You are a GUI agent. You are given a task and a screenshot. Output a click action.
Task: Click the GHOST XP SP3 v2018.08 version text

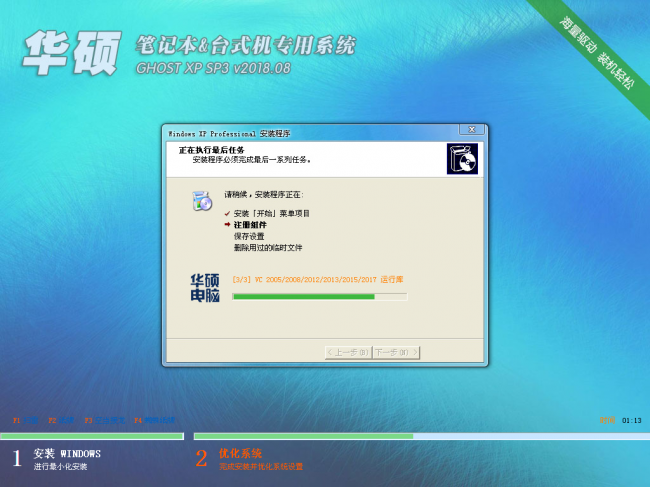coord(213,68)
